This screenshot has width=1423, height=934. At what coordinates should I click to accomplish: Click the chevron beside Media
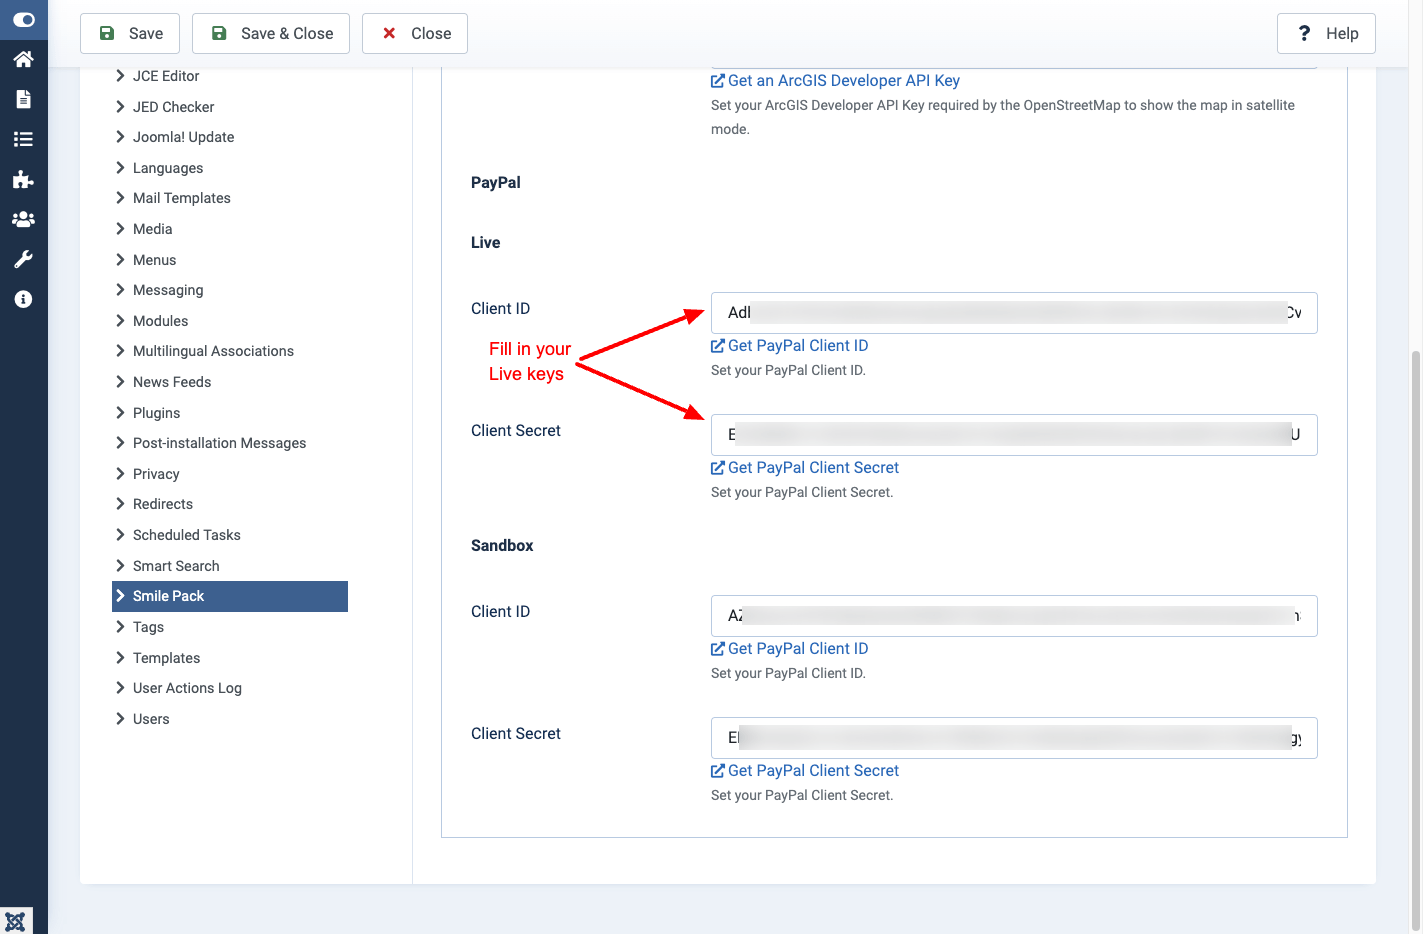(x=120, y=229)
